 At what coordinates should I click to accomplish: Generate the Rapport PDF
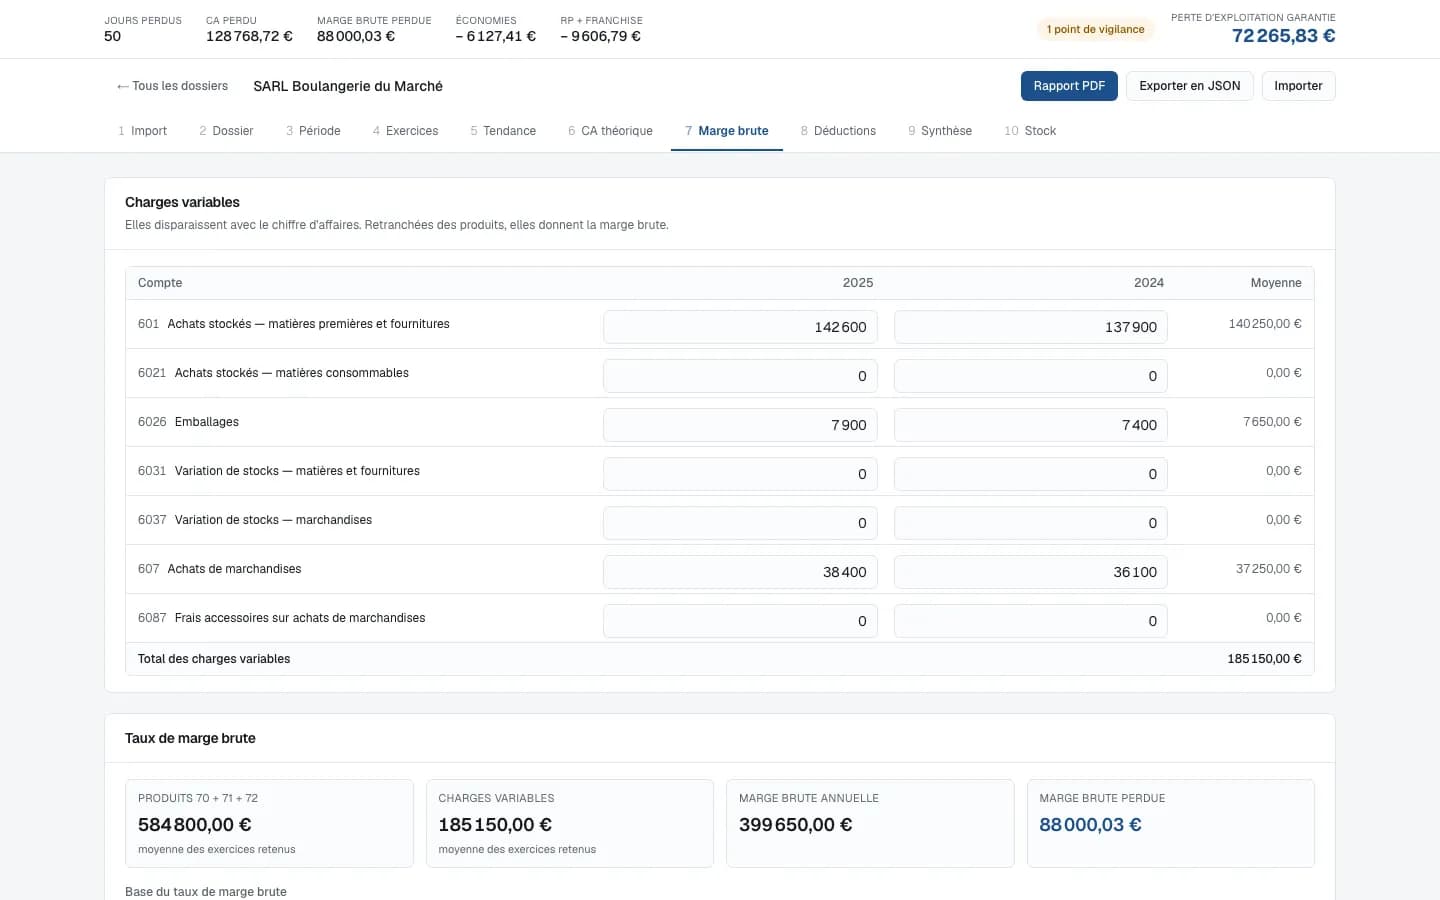tap(1069, 86)
